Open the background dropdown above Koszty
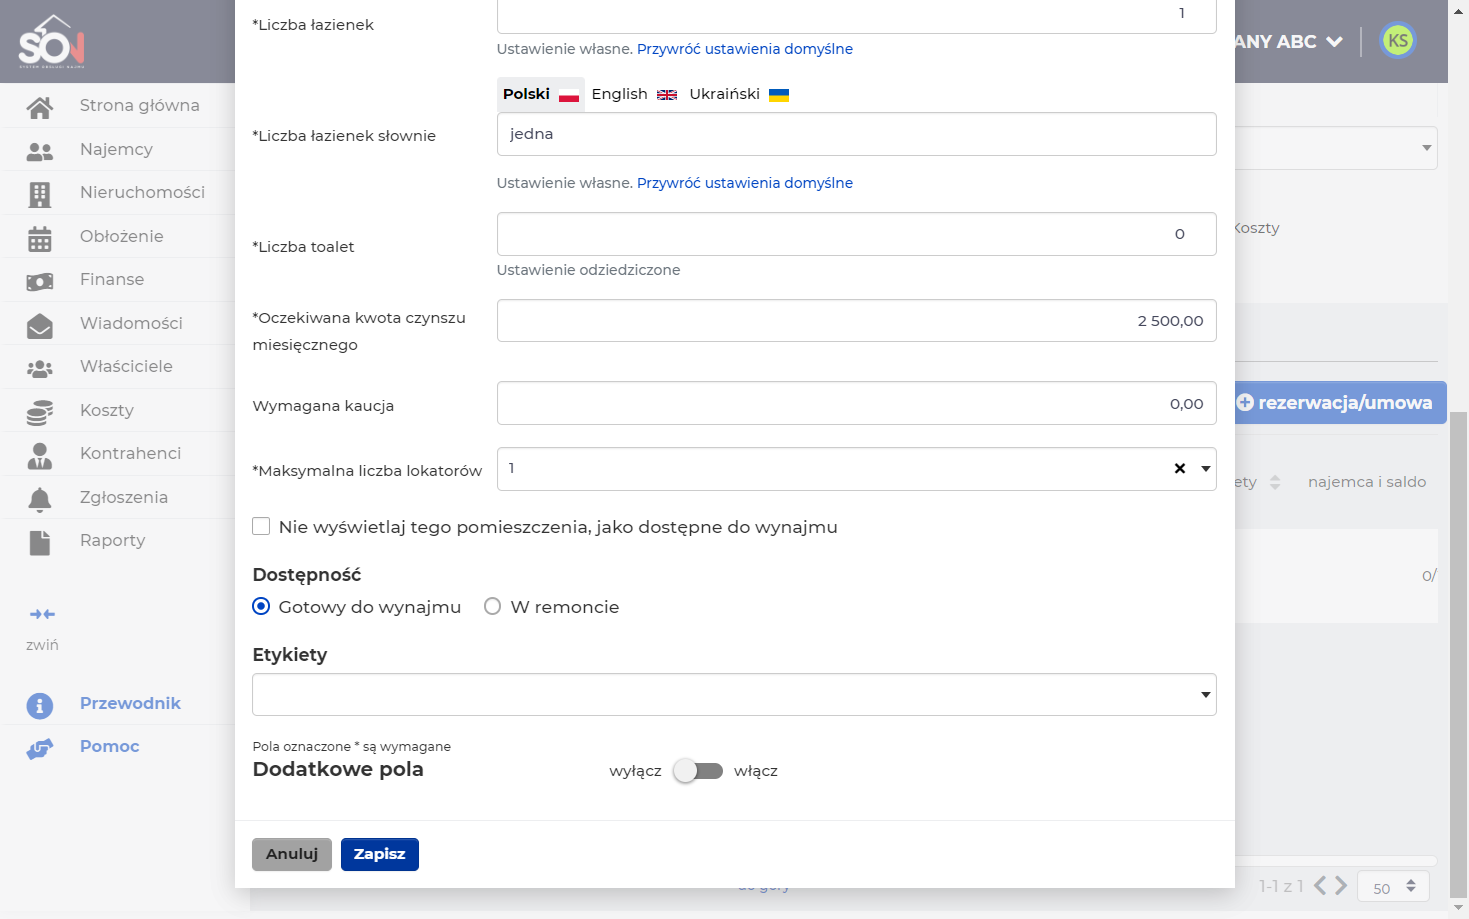 [1336, 148]
